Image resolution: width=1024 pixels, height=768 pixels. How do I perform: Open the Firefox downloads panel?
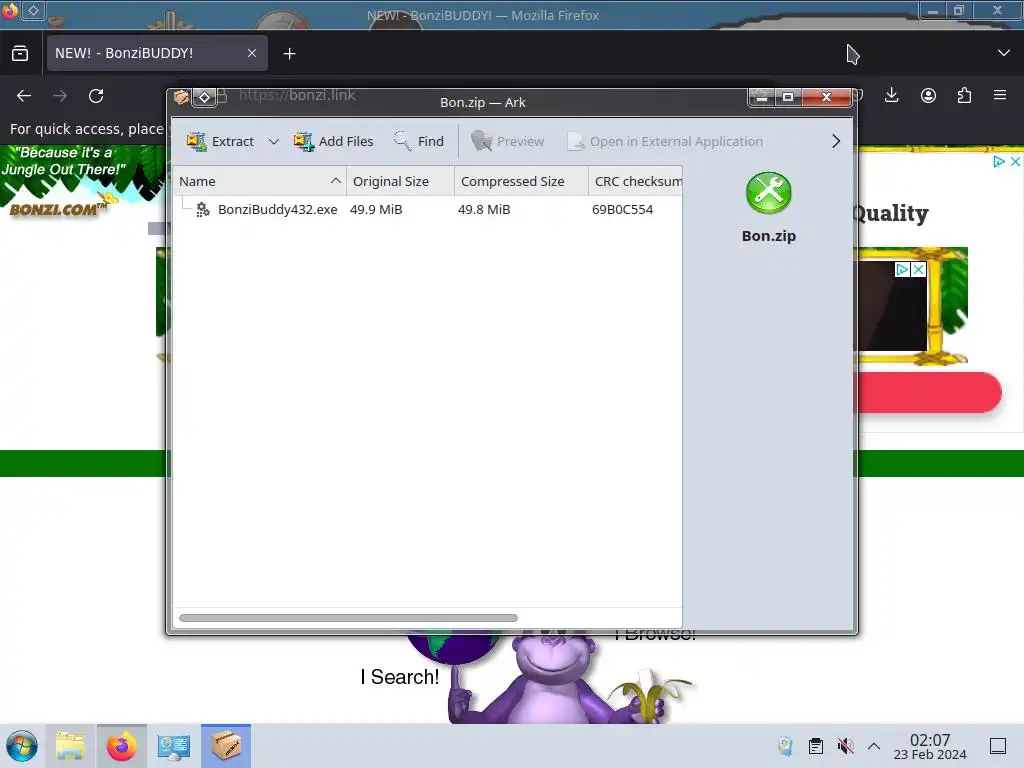point(891,95)
